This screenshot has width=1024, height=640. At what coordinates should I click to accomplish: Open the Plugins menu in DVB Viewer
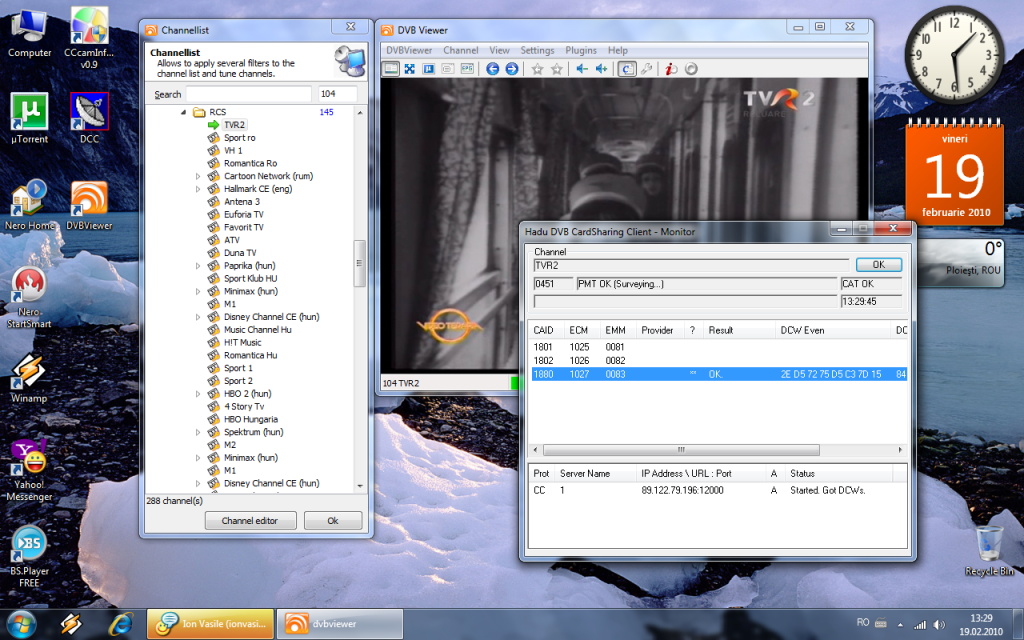pyautogui.click(x=580, y=50)
